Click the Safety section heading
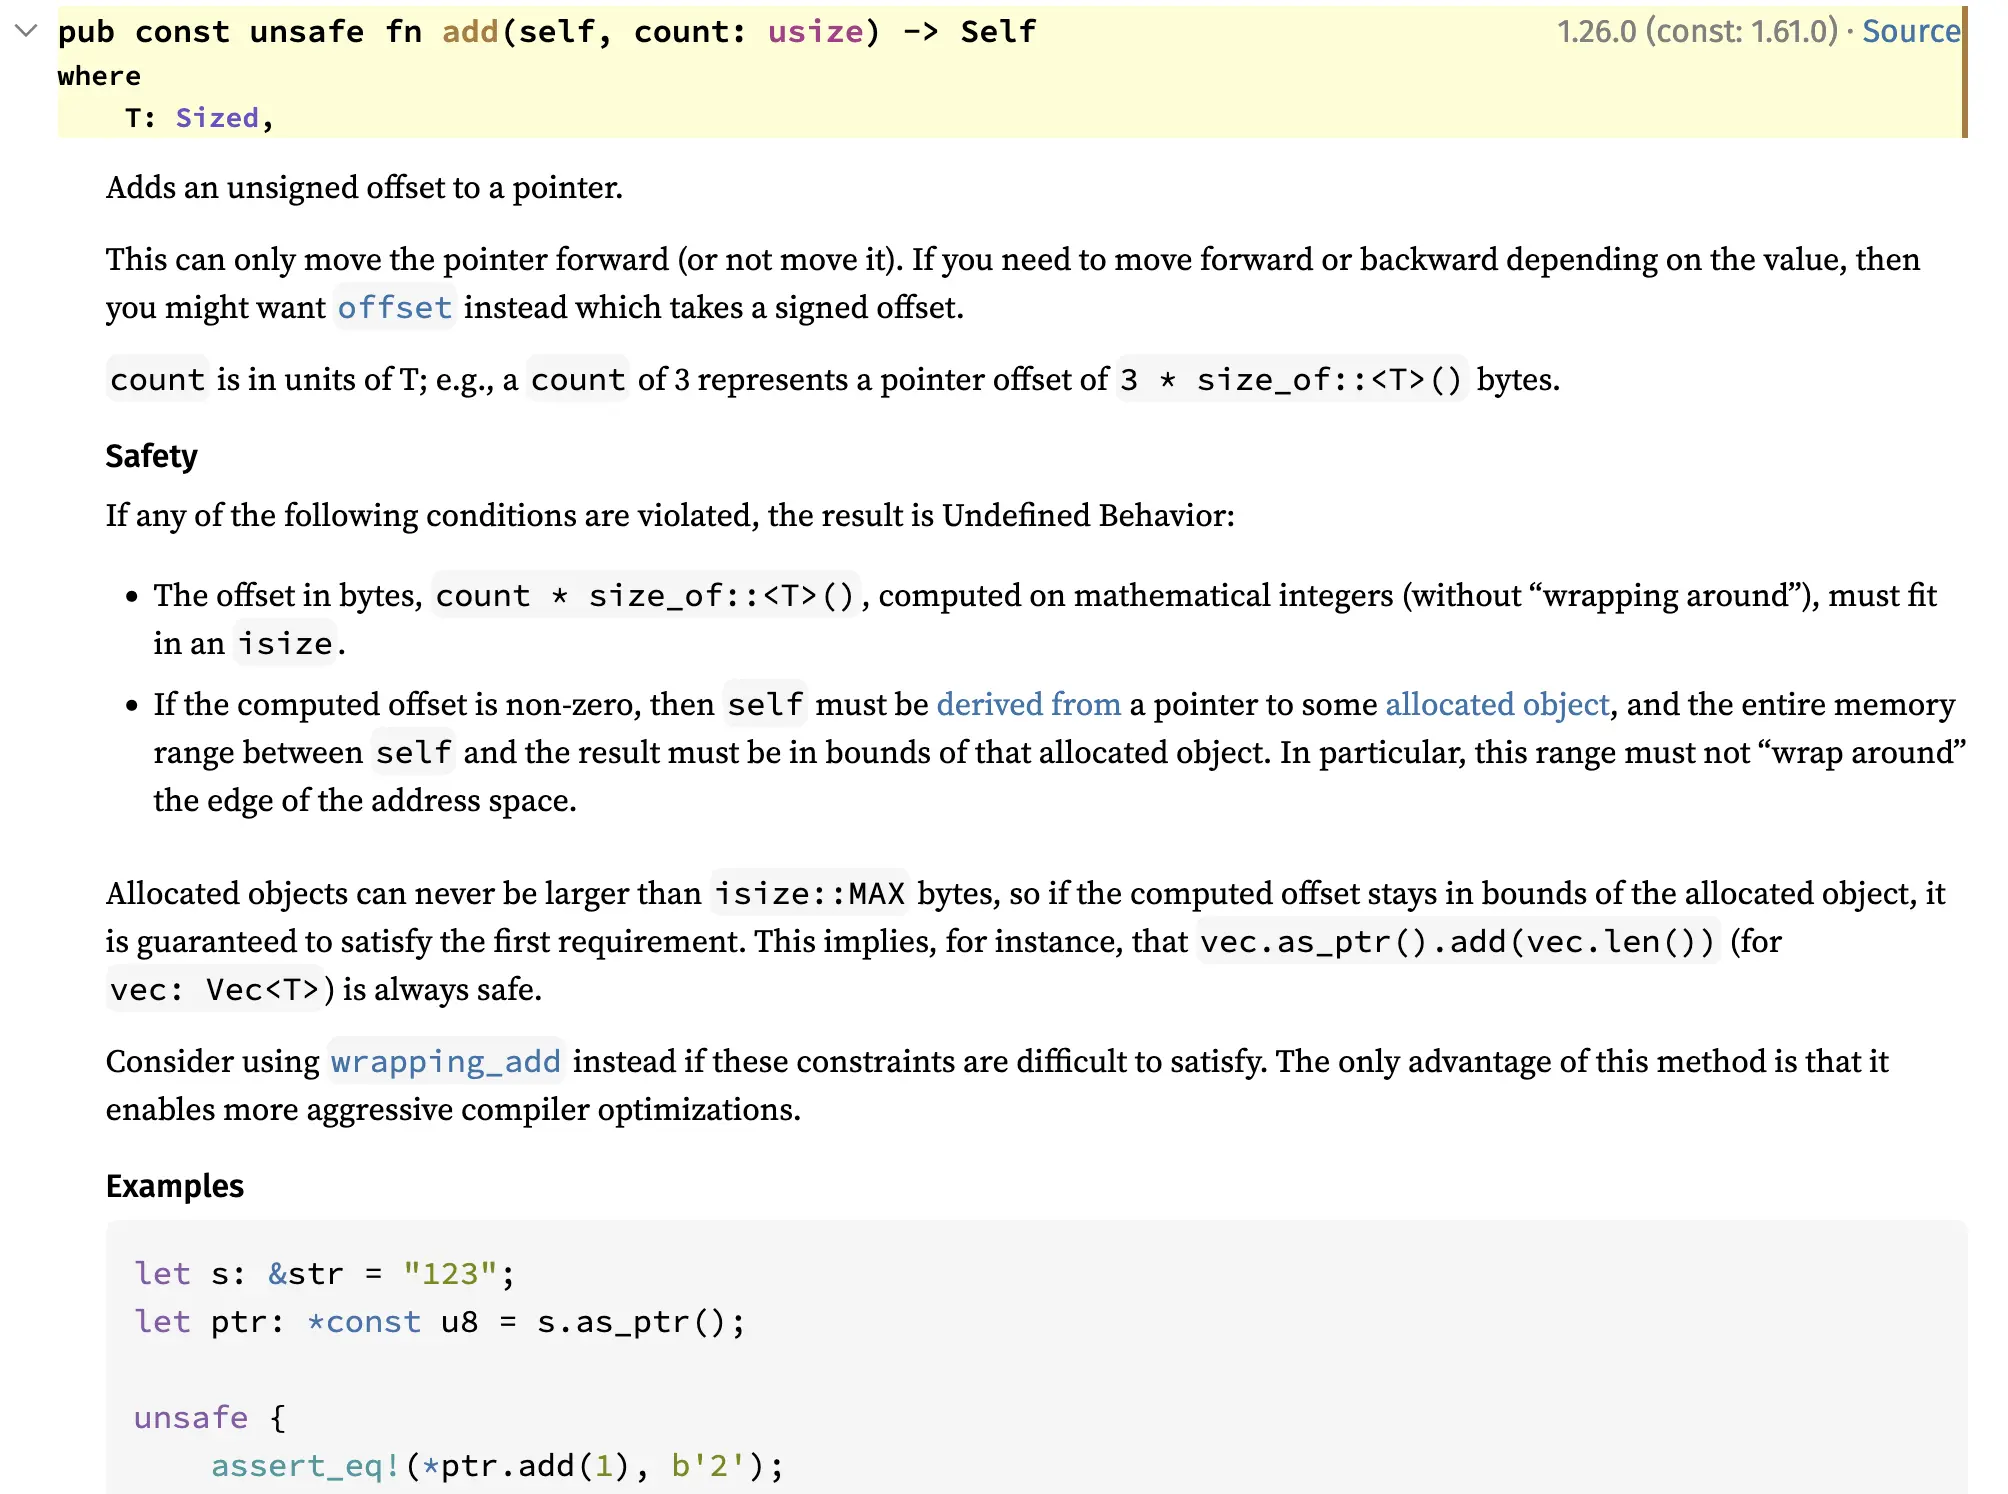Image resolution: width=2008 pixels, height=1494 pixels. coord(151,456)
